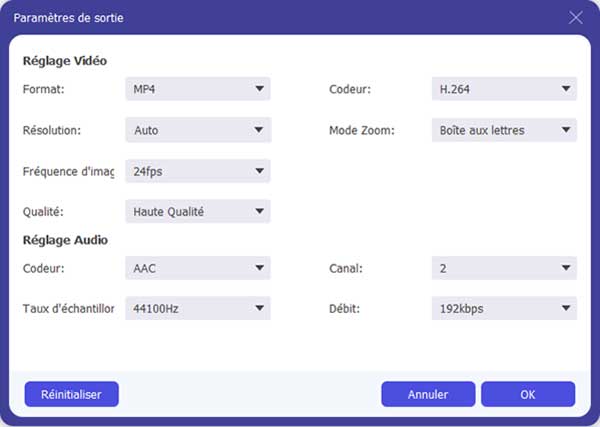Viewport: 600px width, 427px height.
Task: Expand the video Codeur dropdown set to H.264
Action: tap(504, 89)
